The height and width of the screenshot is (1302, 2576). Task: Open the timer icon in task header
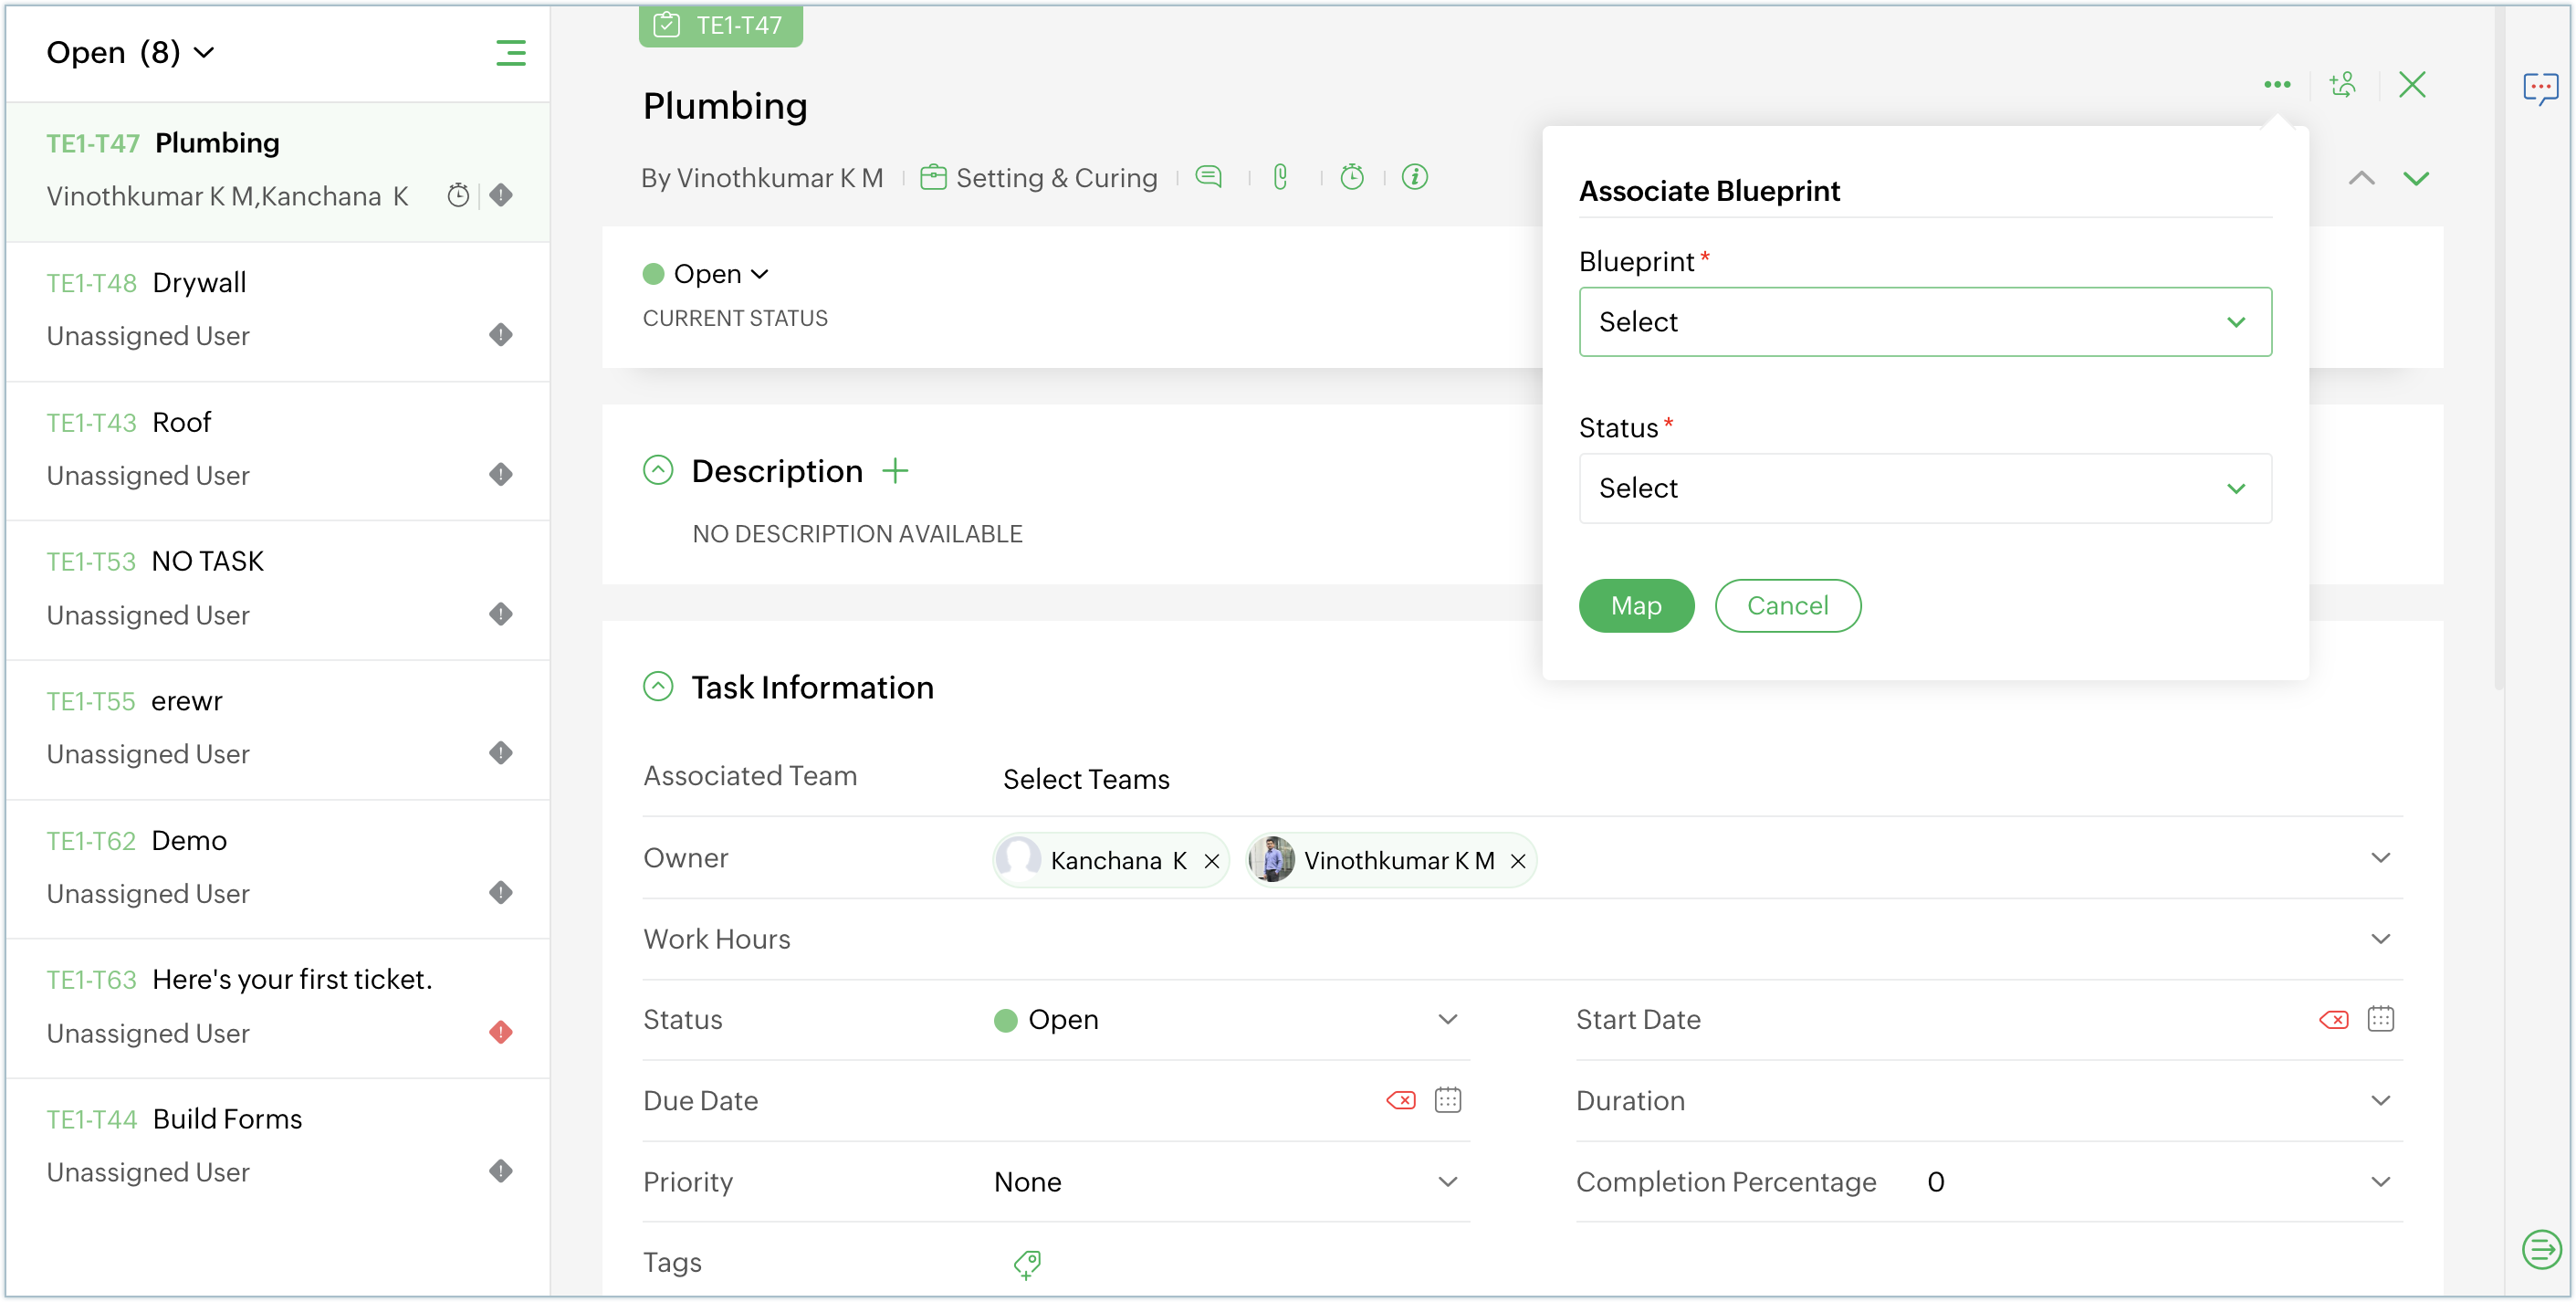click(x=1351, y=177)
